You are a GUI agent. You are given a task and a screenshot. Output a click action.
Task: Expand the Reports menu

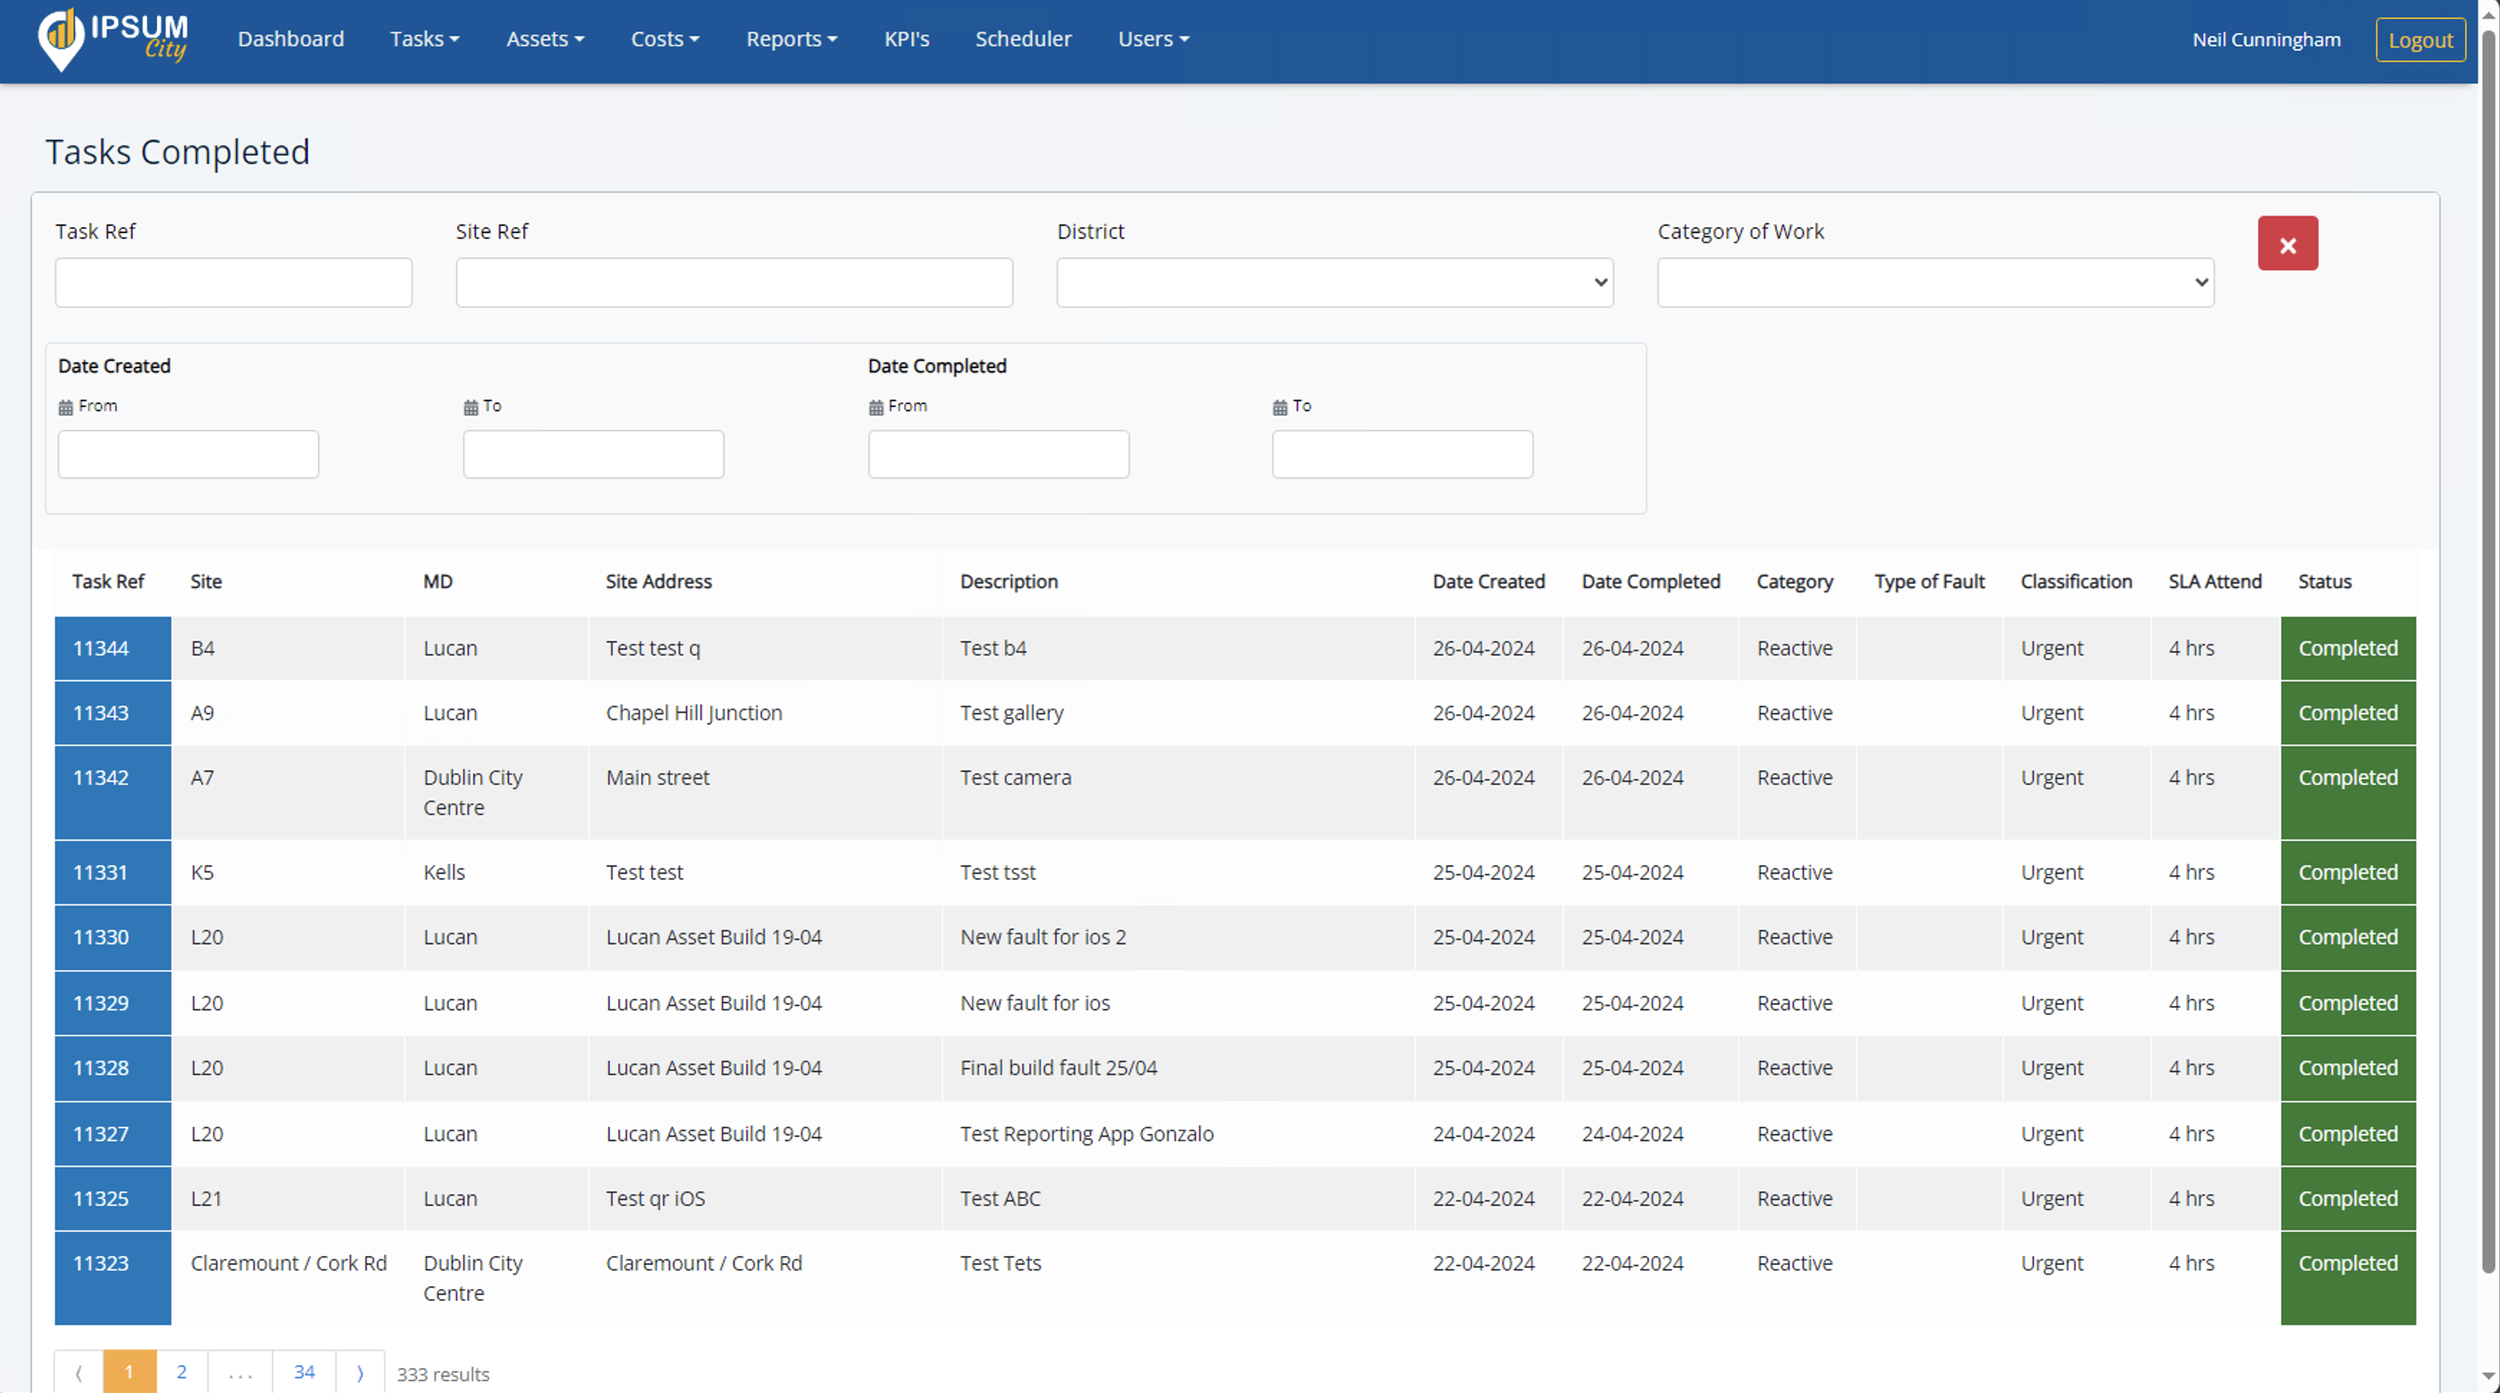[x=791, y=39]
